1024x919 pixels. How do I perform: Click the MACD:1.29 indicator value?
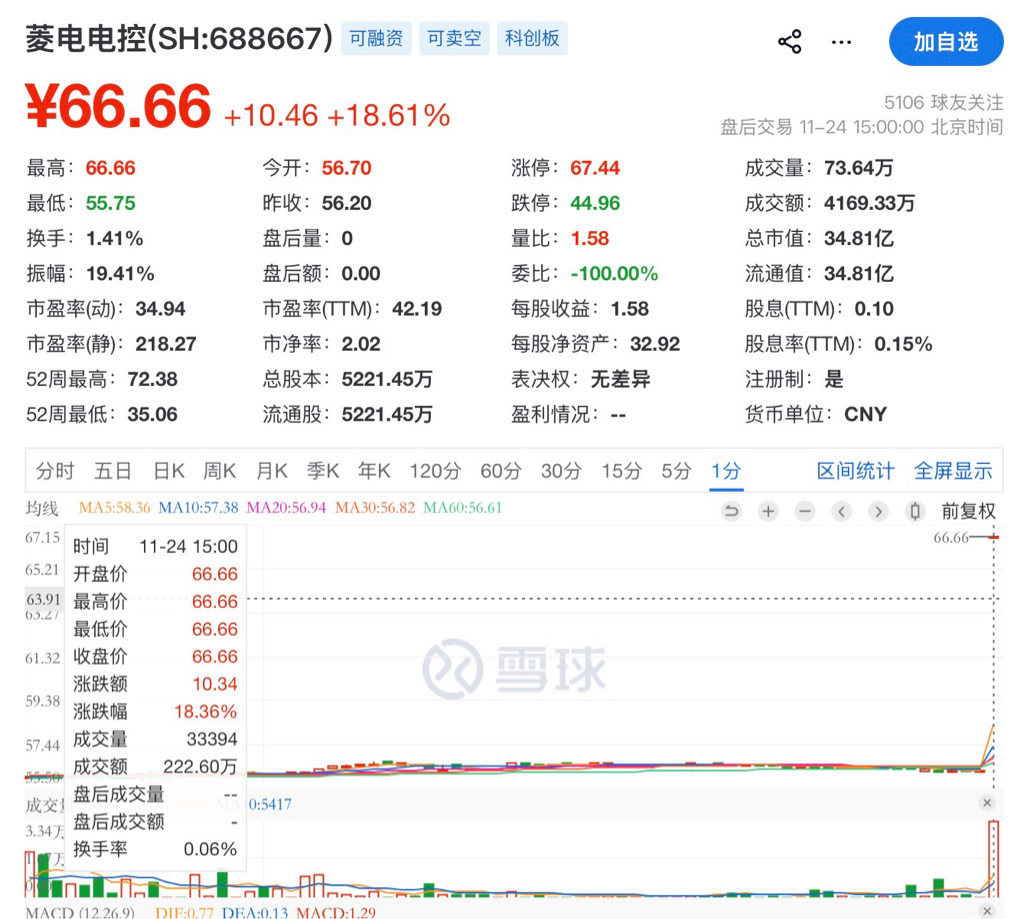336,912
